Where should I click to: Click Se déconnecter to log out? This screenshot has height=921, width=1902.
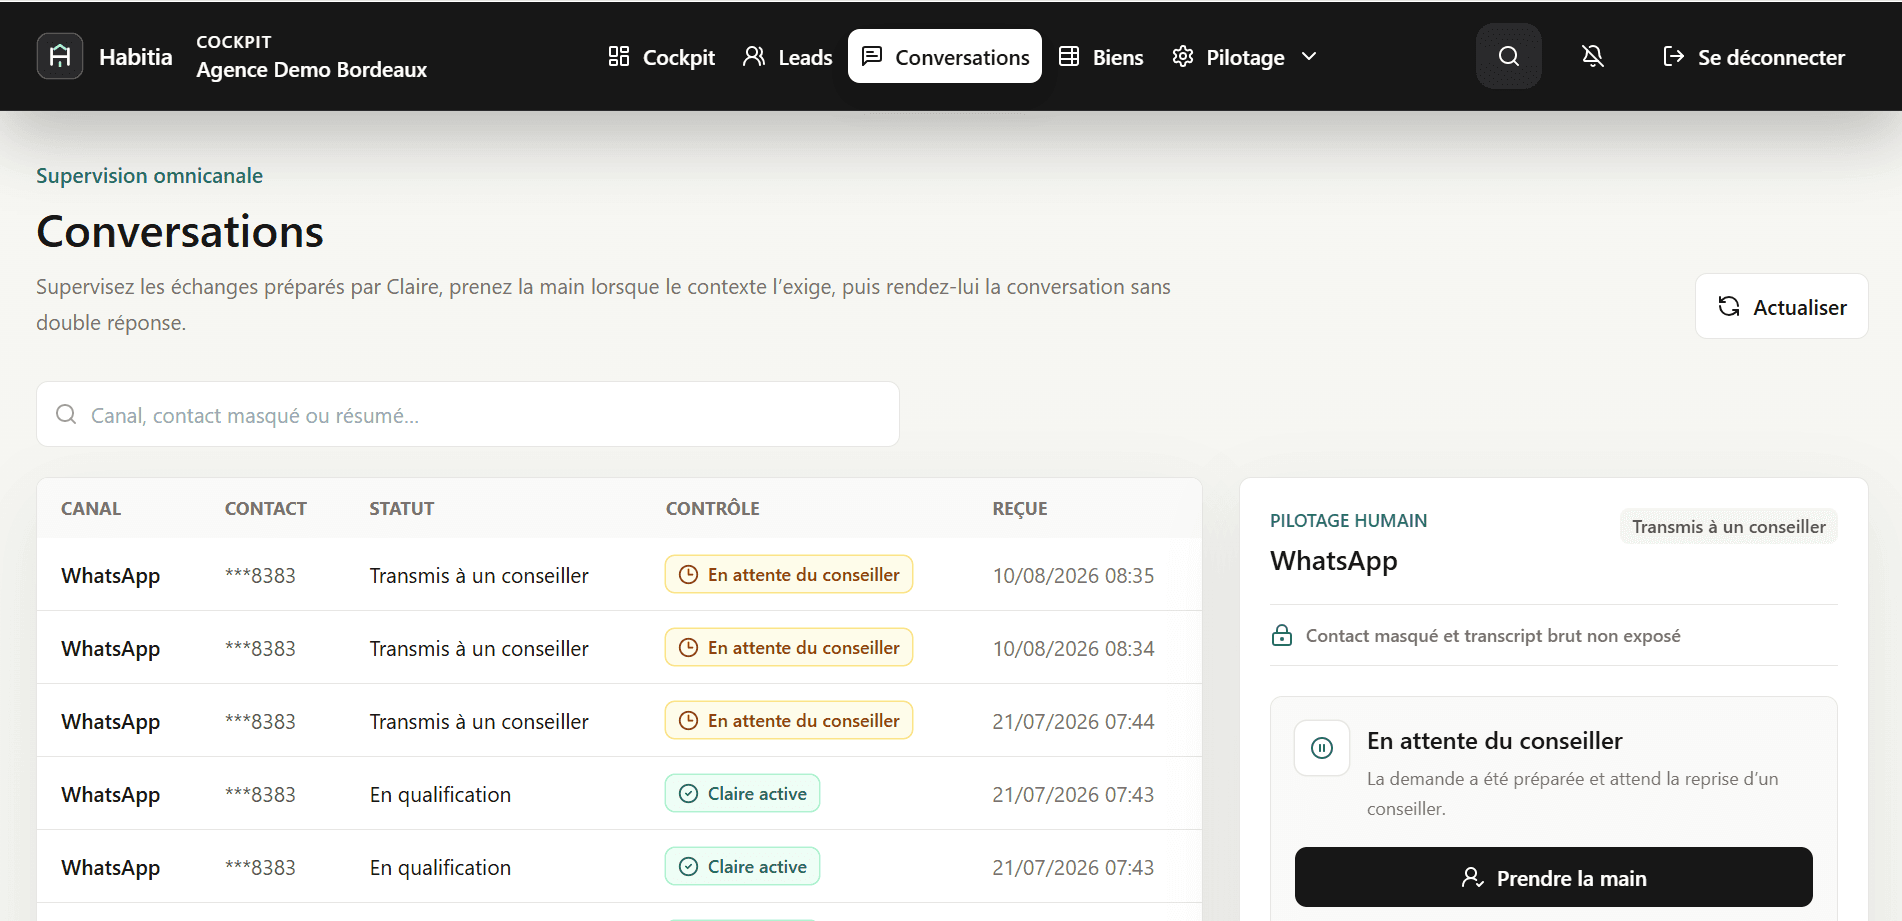[x=1754, y=57]
